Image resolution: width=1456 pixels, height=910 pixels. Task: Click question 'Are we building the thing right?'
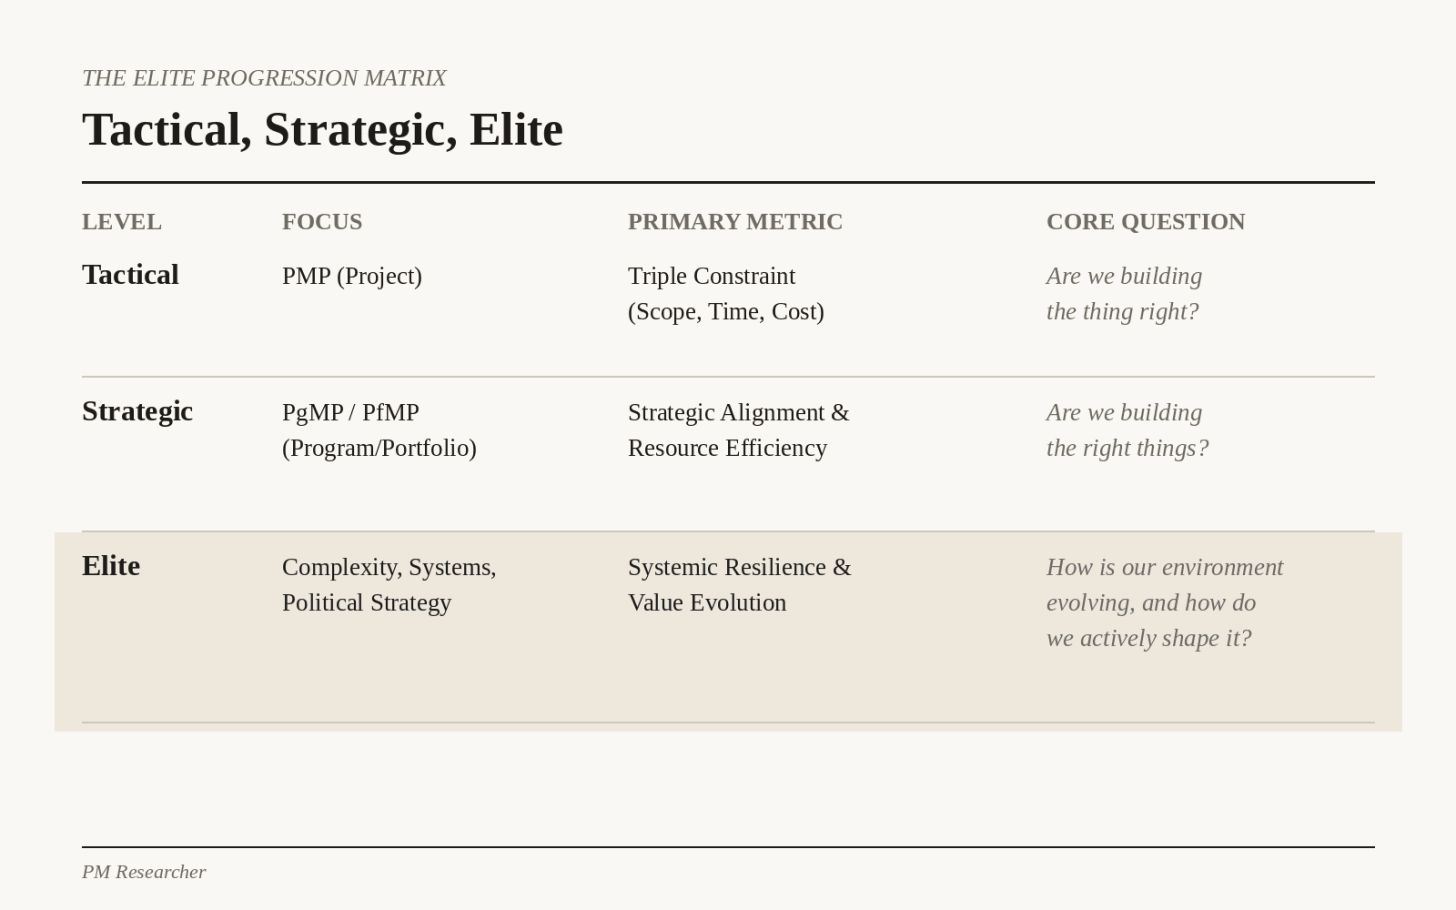pos(1124,294)
